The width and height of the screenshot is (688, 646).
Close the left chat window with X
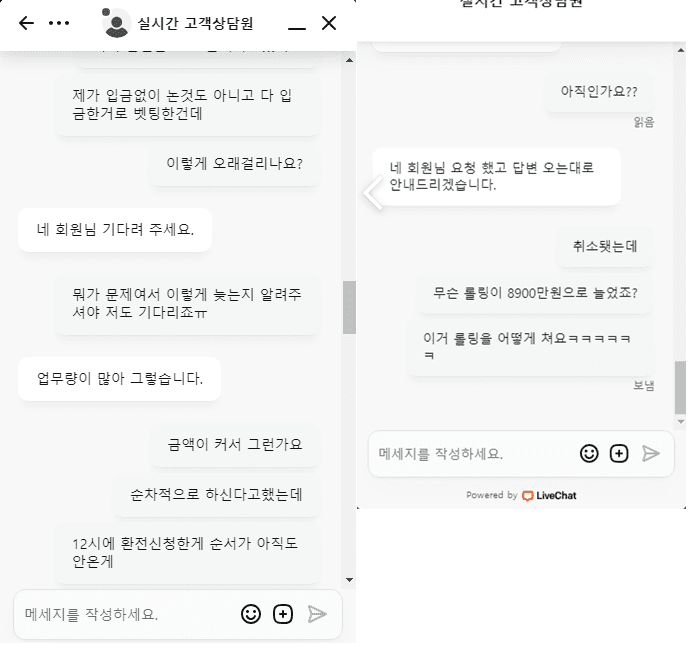329,23
